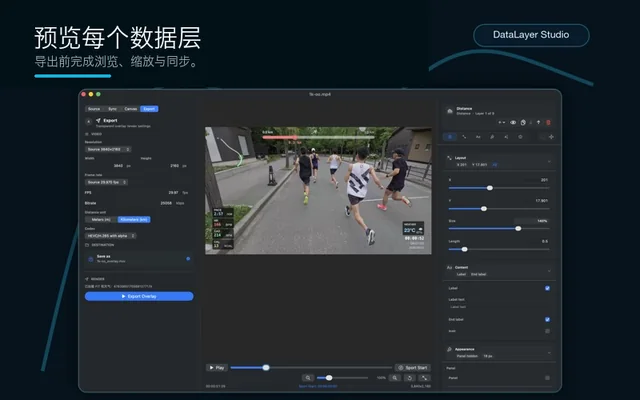Check the Panel checkbox
This screenshot has width=640, height=400.
(x=547, y=378)
